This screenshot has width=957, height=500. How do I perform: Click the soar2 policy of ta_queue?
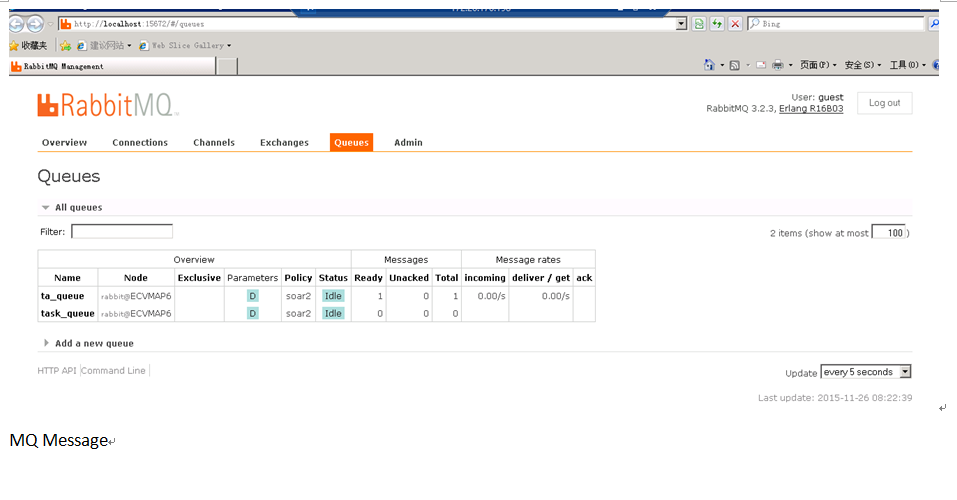(298, 296)
